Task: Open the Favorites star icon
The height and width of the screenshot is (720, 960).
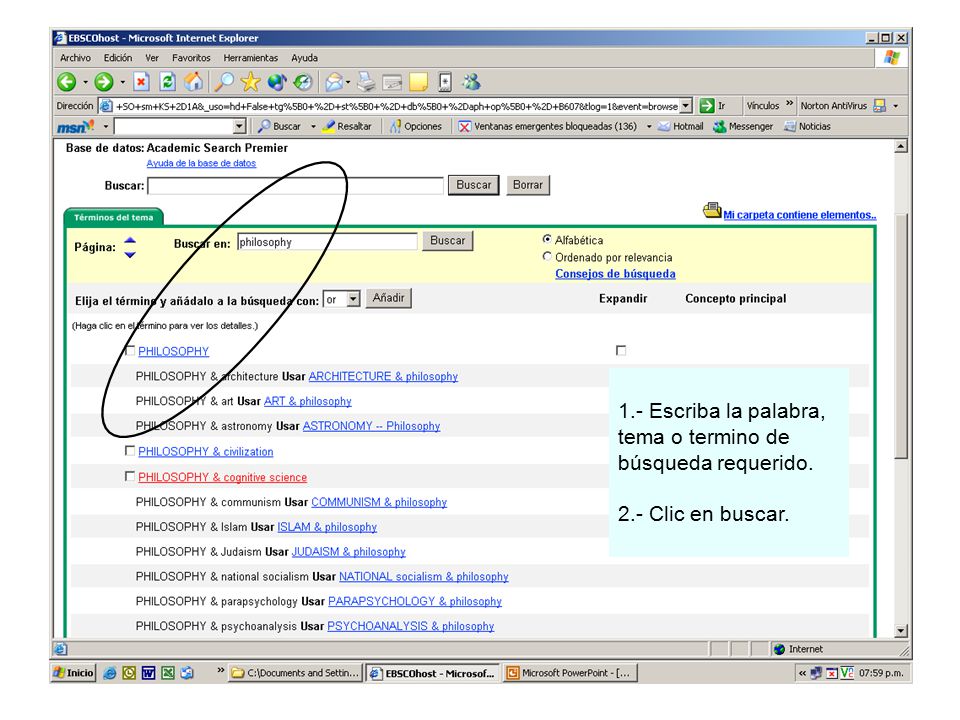Action: tap(250, 81)
